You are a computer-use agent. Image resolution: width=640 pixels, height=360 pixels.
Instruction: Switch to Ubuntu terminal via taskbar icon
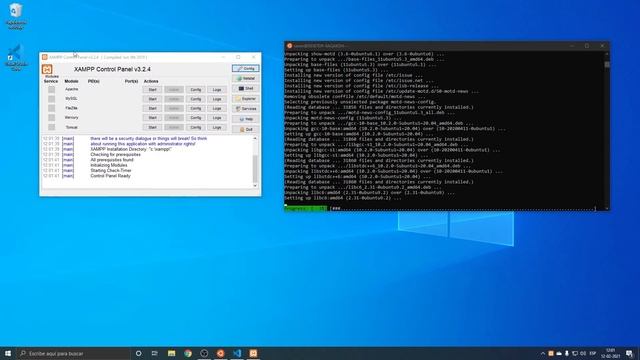220,353
